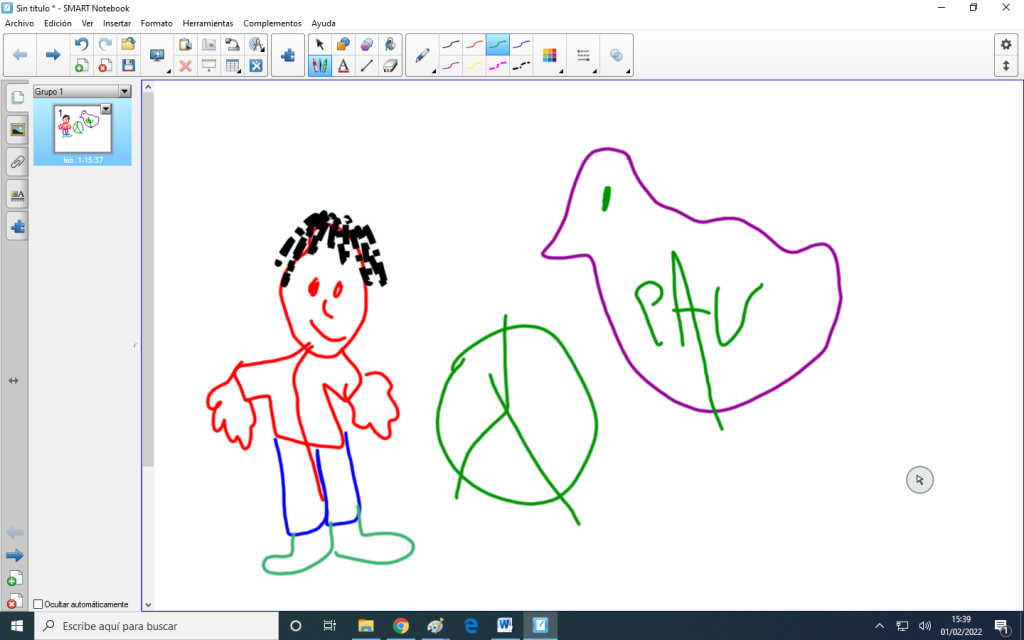Open the Insertar menu
This screenshot has height=640, width=1024.
(117, 23)
